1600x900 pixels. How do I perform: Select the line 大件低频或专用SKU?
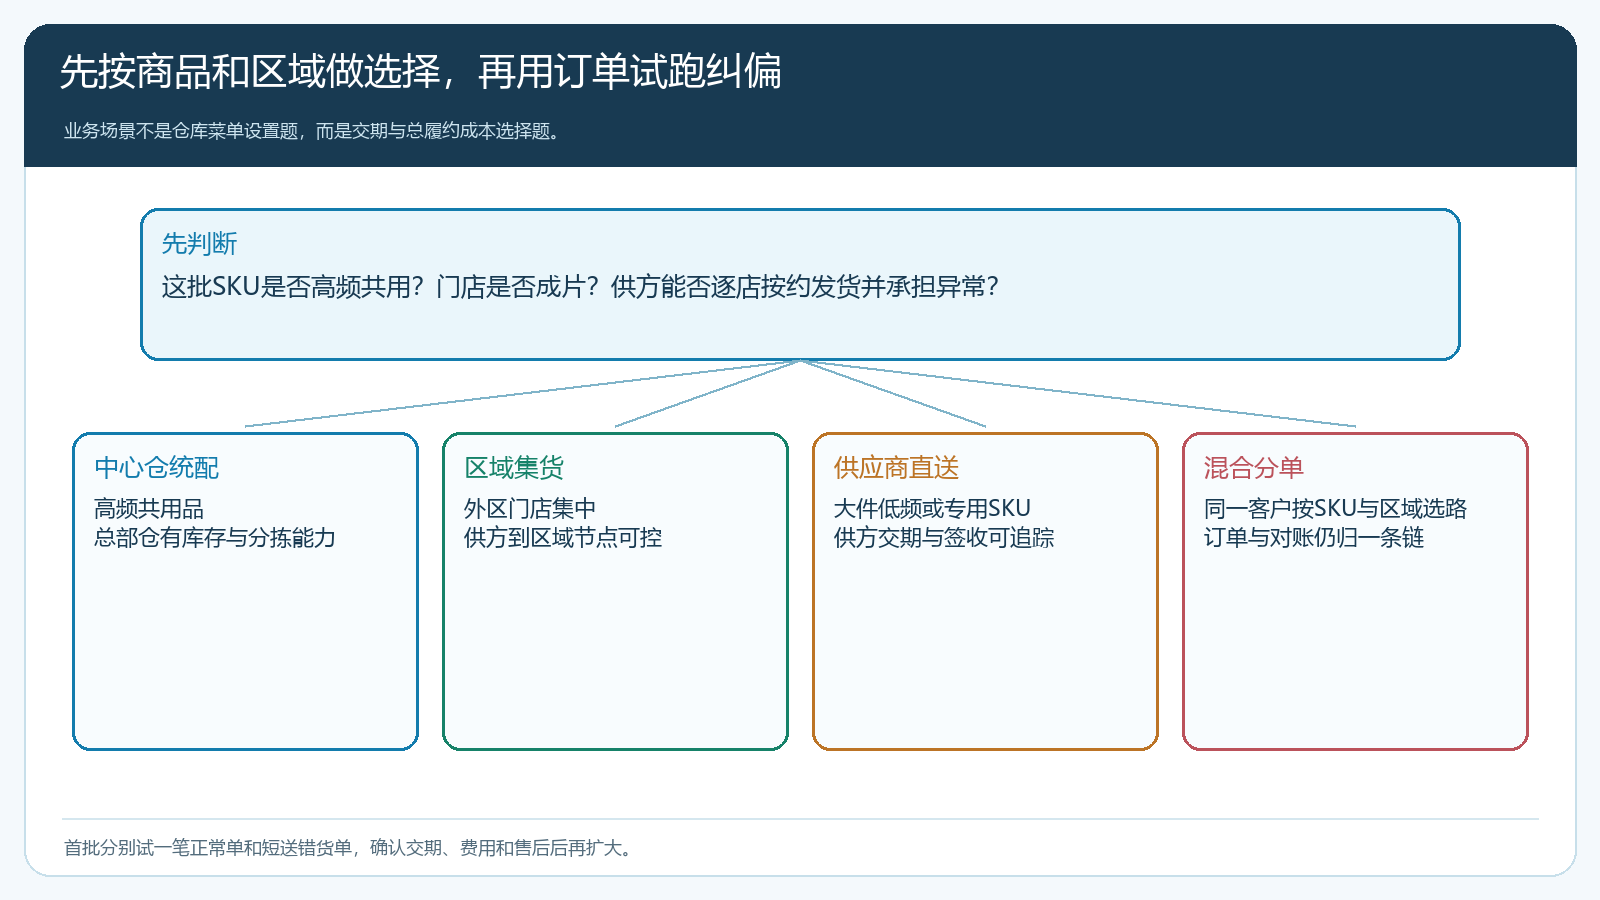[x=932, y=509]
